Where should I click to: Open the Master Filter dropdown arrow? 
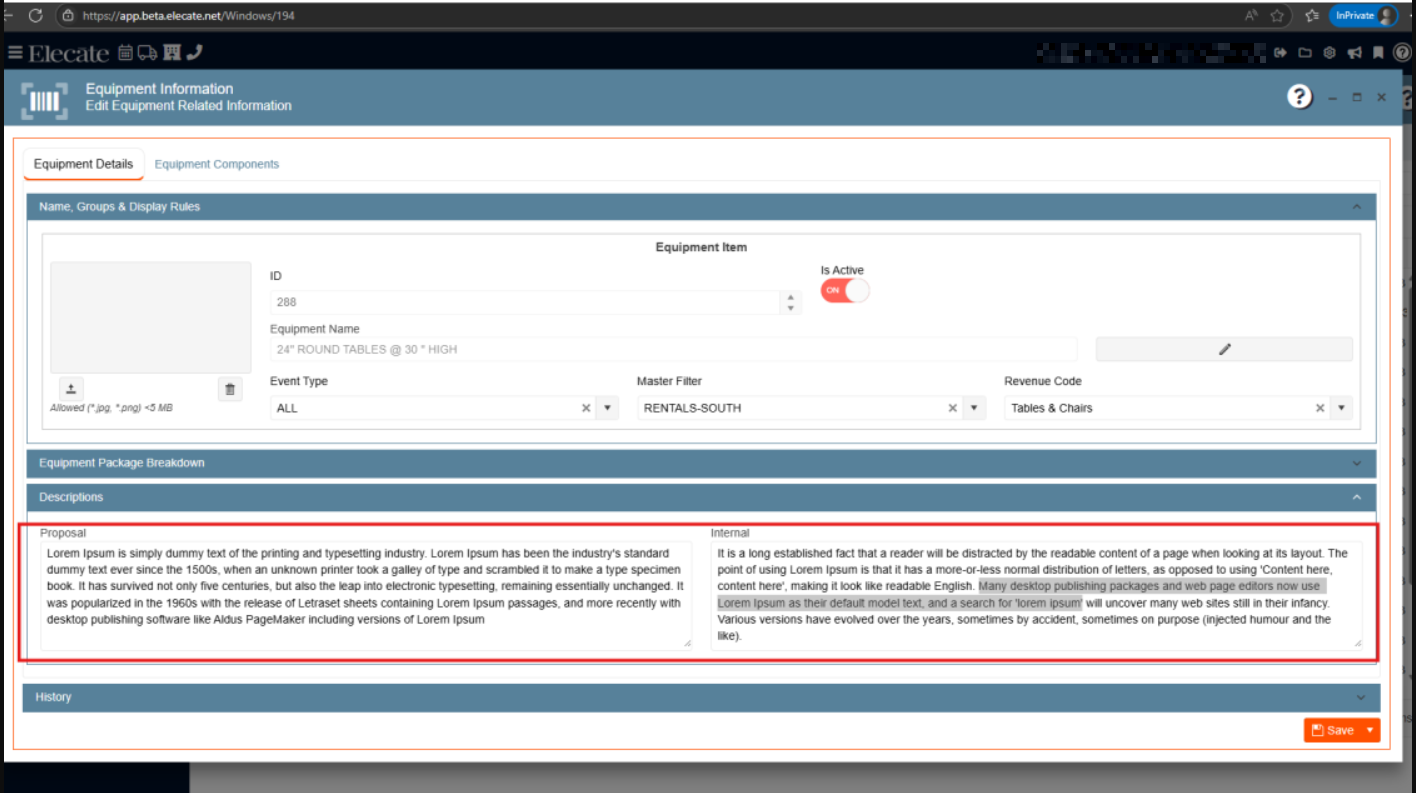(975, 408)
